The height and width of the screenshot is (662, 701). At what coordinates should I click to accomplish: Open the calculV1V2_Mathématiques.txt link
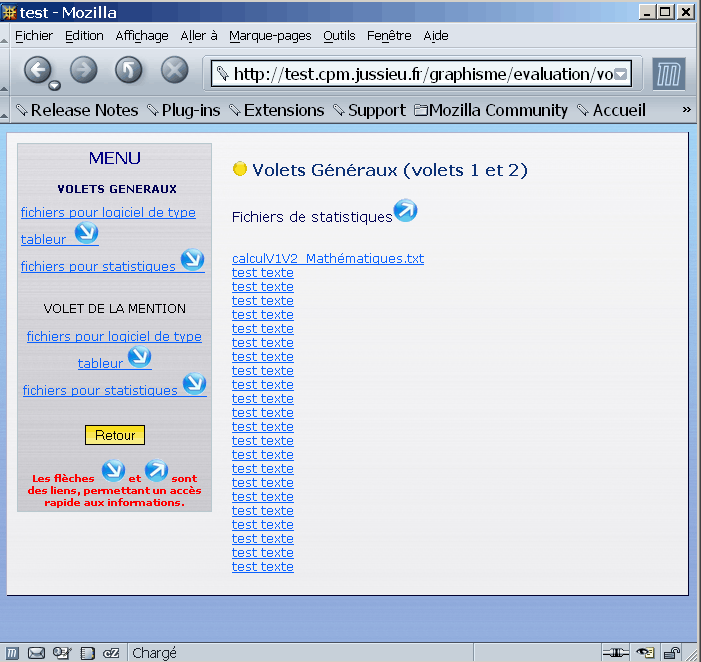[328, 258]
